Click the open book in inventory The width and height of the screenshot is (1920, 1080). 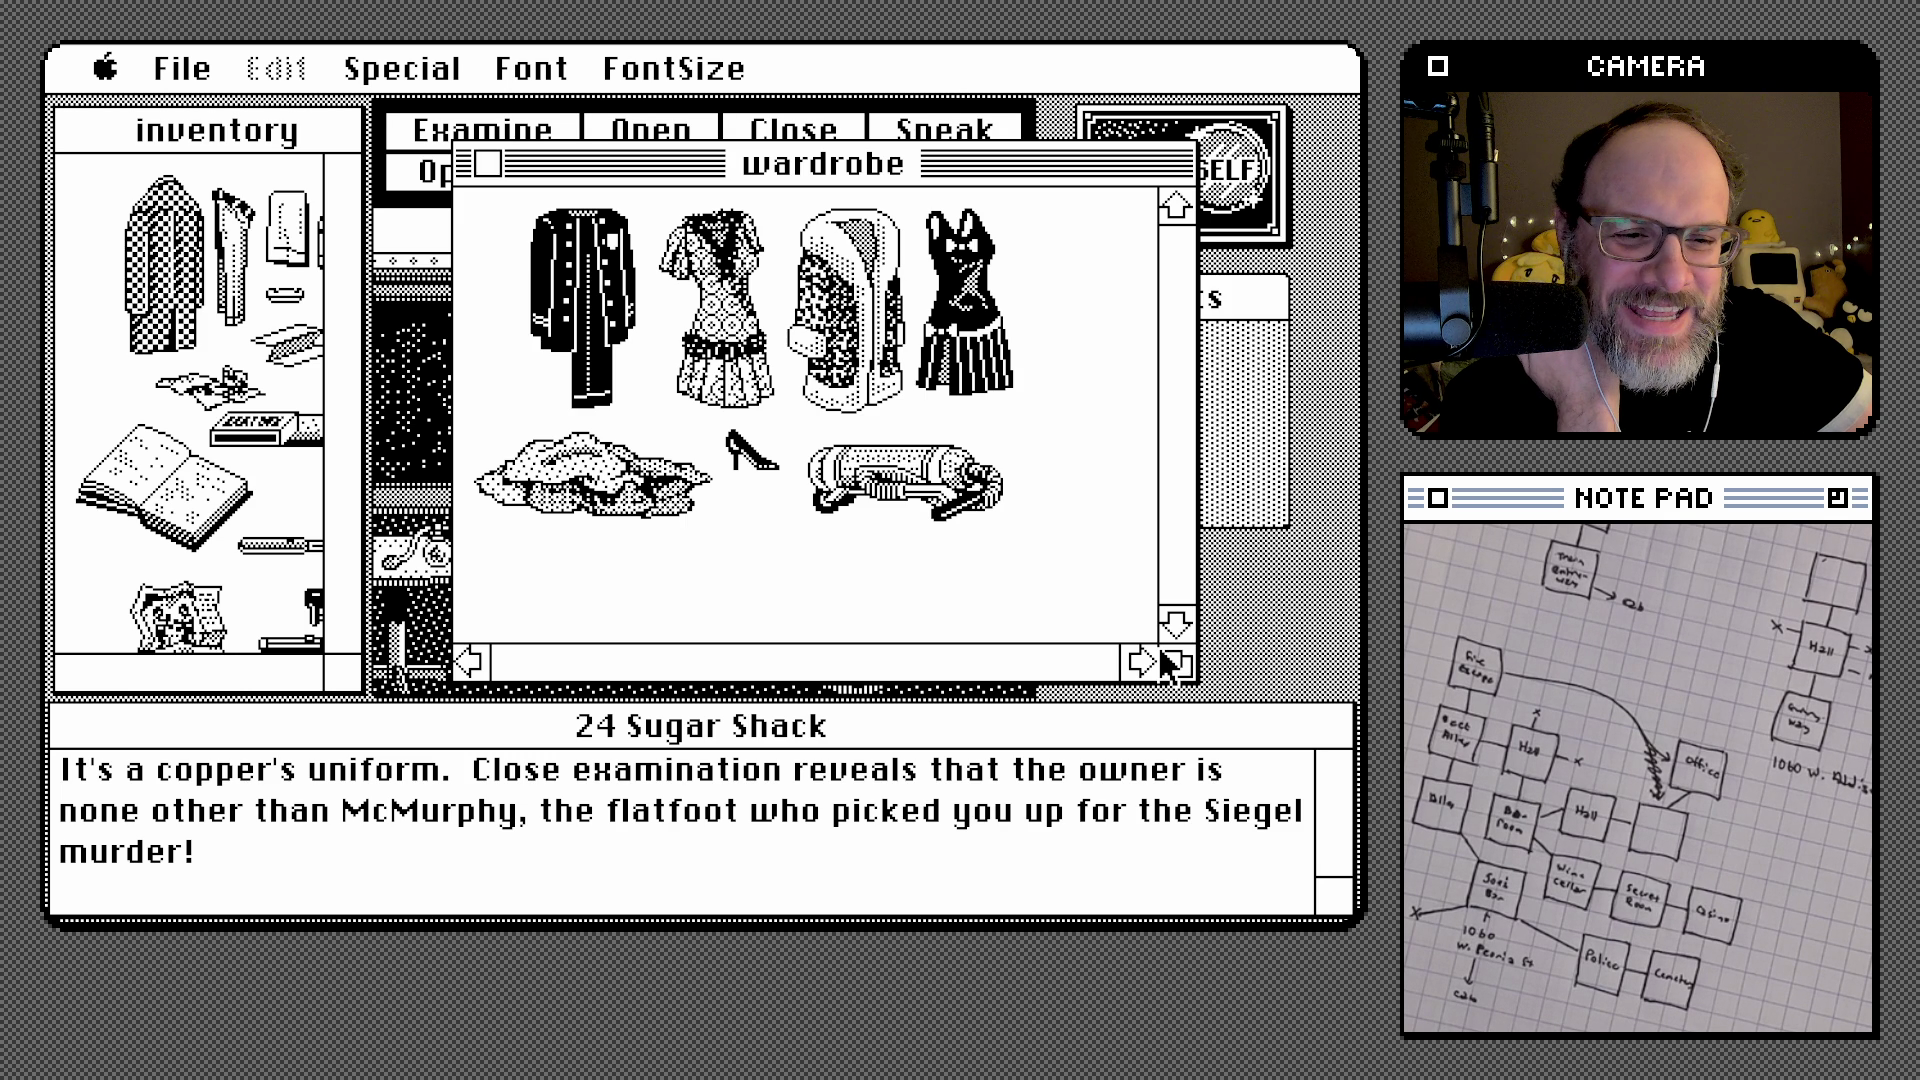tap(162, 487)
